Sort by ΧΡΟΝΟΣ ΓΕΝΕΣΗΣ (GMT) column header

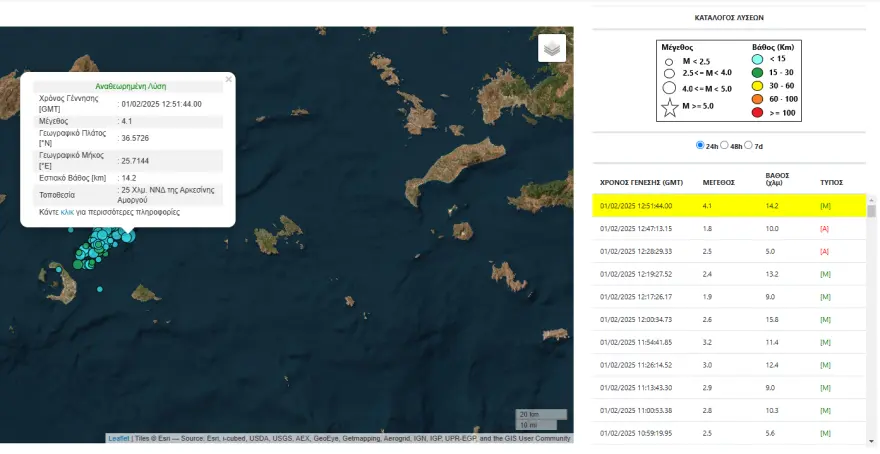pos(640,183)
